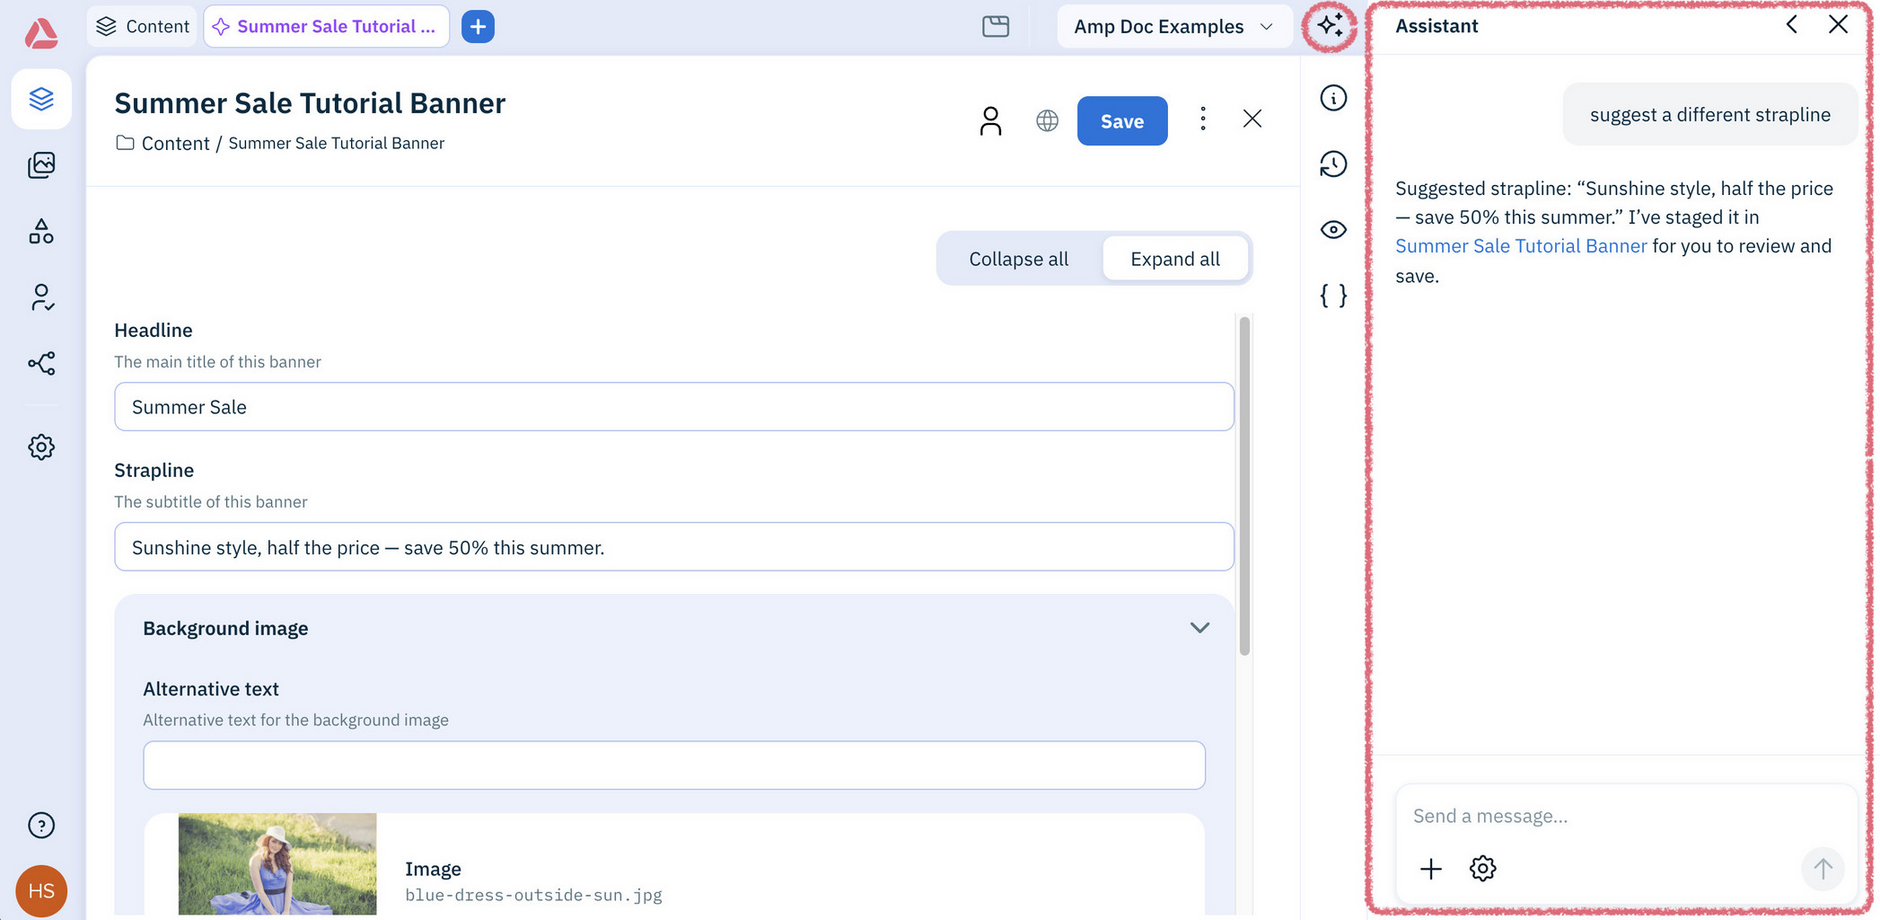
Task: Close the Assistant panel
Action: pos(1838,25)
